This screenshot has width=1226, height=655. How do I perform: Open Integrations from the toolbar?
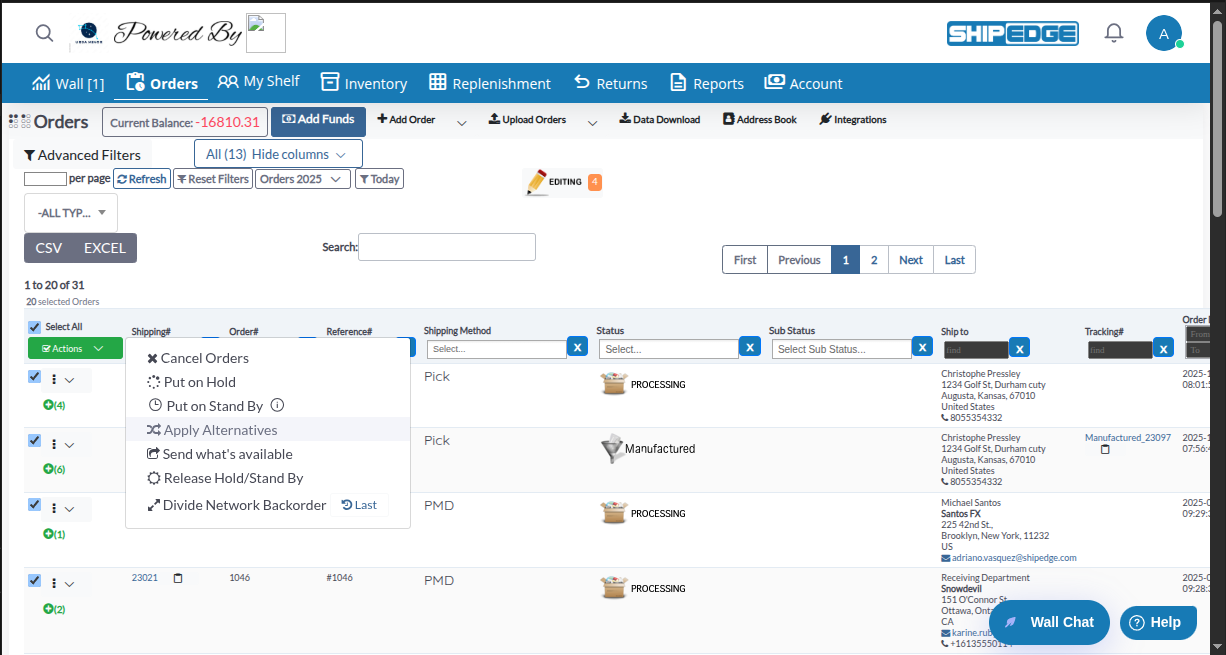coord(853,119)
